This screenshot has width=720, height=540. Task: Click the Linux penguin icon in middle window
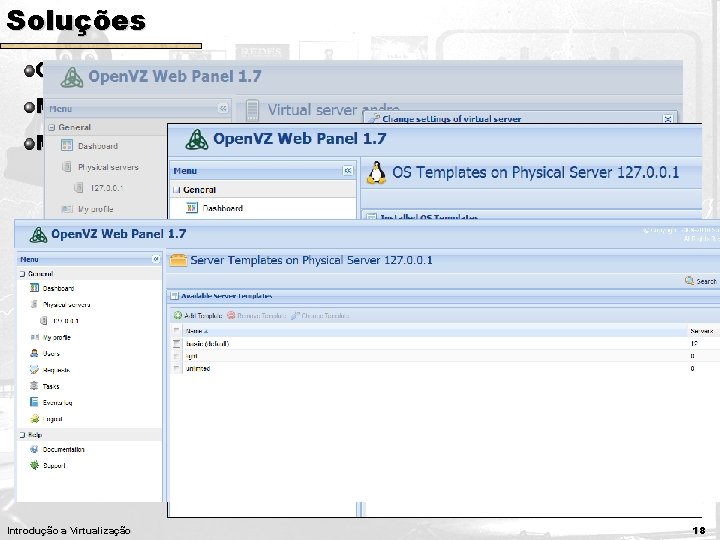pyautogui.click(x=377, y=173)
